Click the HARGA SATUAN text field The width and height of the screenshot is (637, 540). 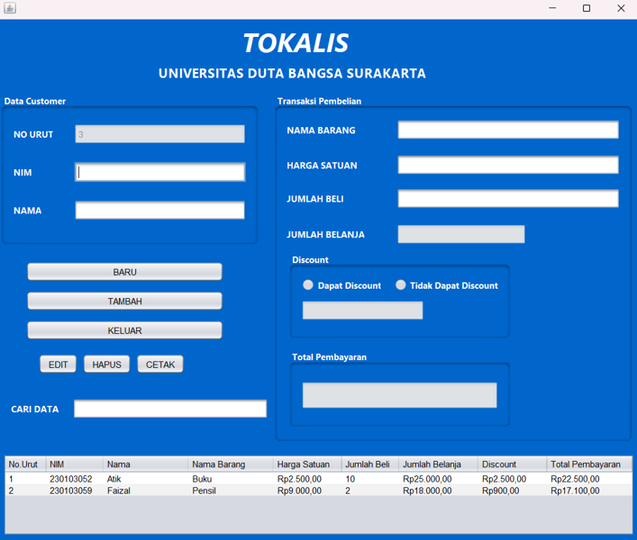(508, 165)
